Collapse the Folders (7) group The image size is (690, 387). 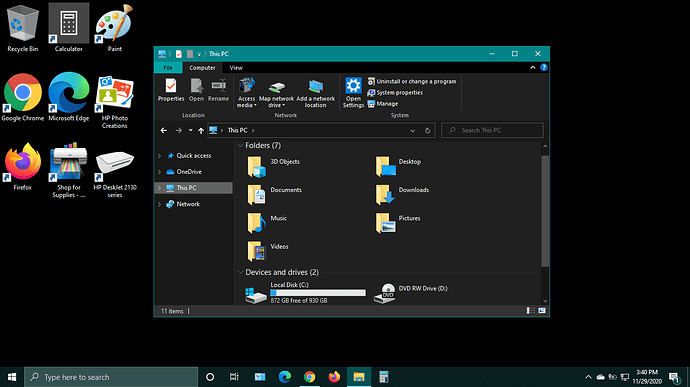coord(240,145)
